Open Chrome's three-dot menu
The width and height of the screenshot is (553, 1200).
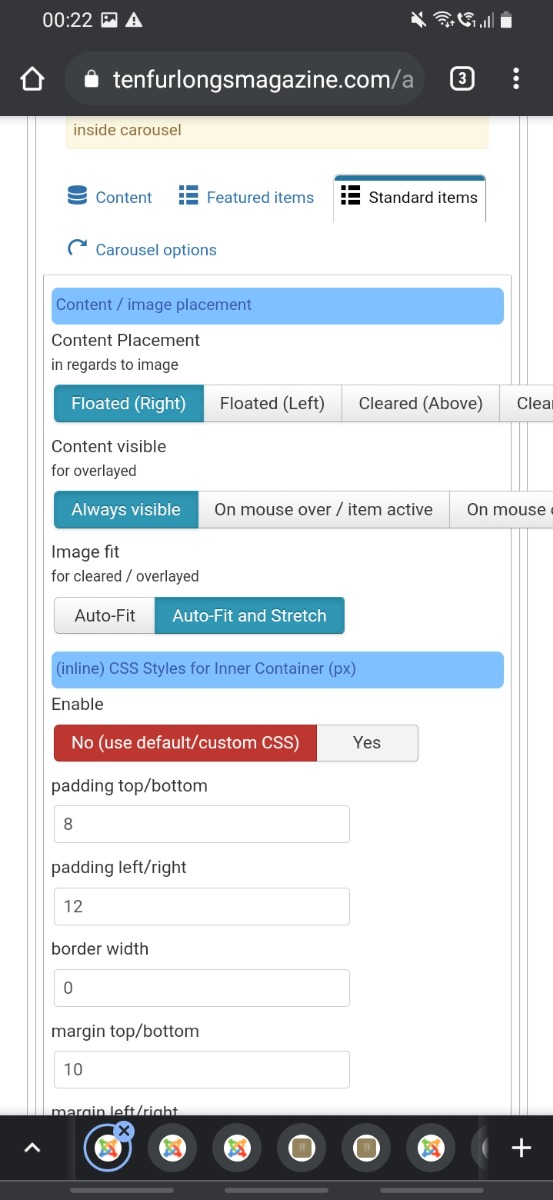516,79
